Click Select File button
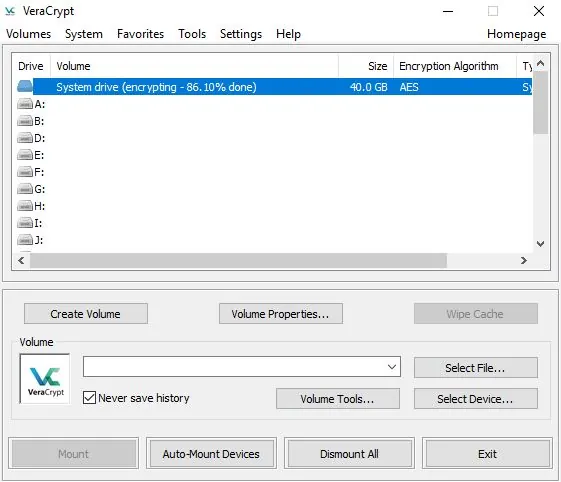The height and width of the screenshot is (482, 561). [475, 367]
